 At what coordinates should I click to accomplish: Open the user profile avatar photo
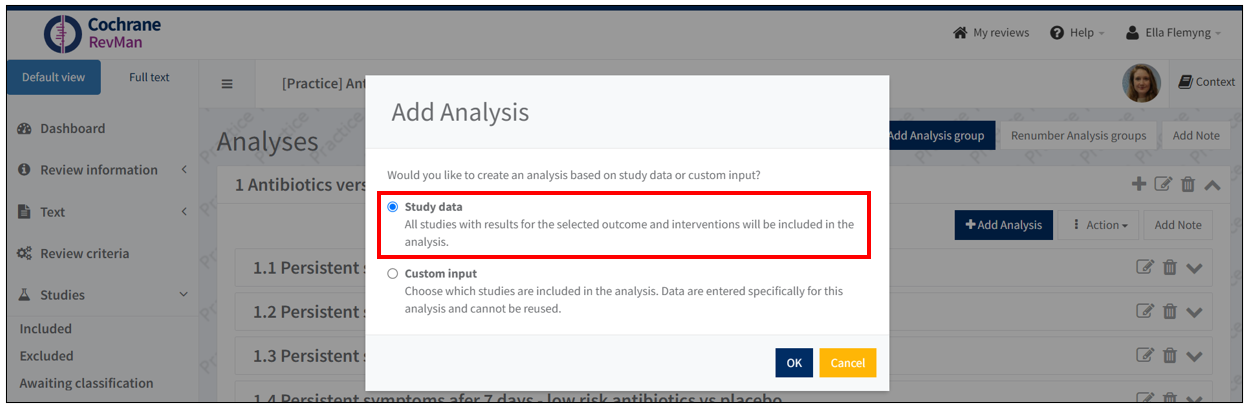(x=1141, y=83)
